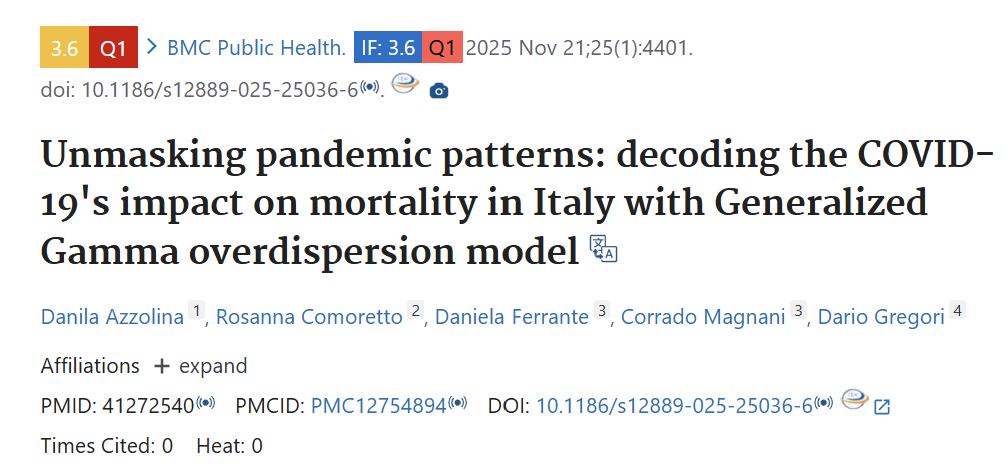Click the chevron arrow before BMC Public Health

point(153,46)
